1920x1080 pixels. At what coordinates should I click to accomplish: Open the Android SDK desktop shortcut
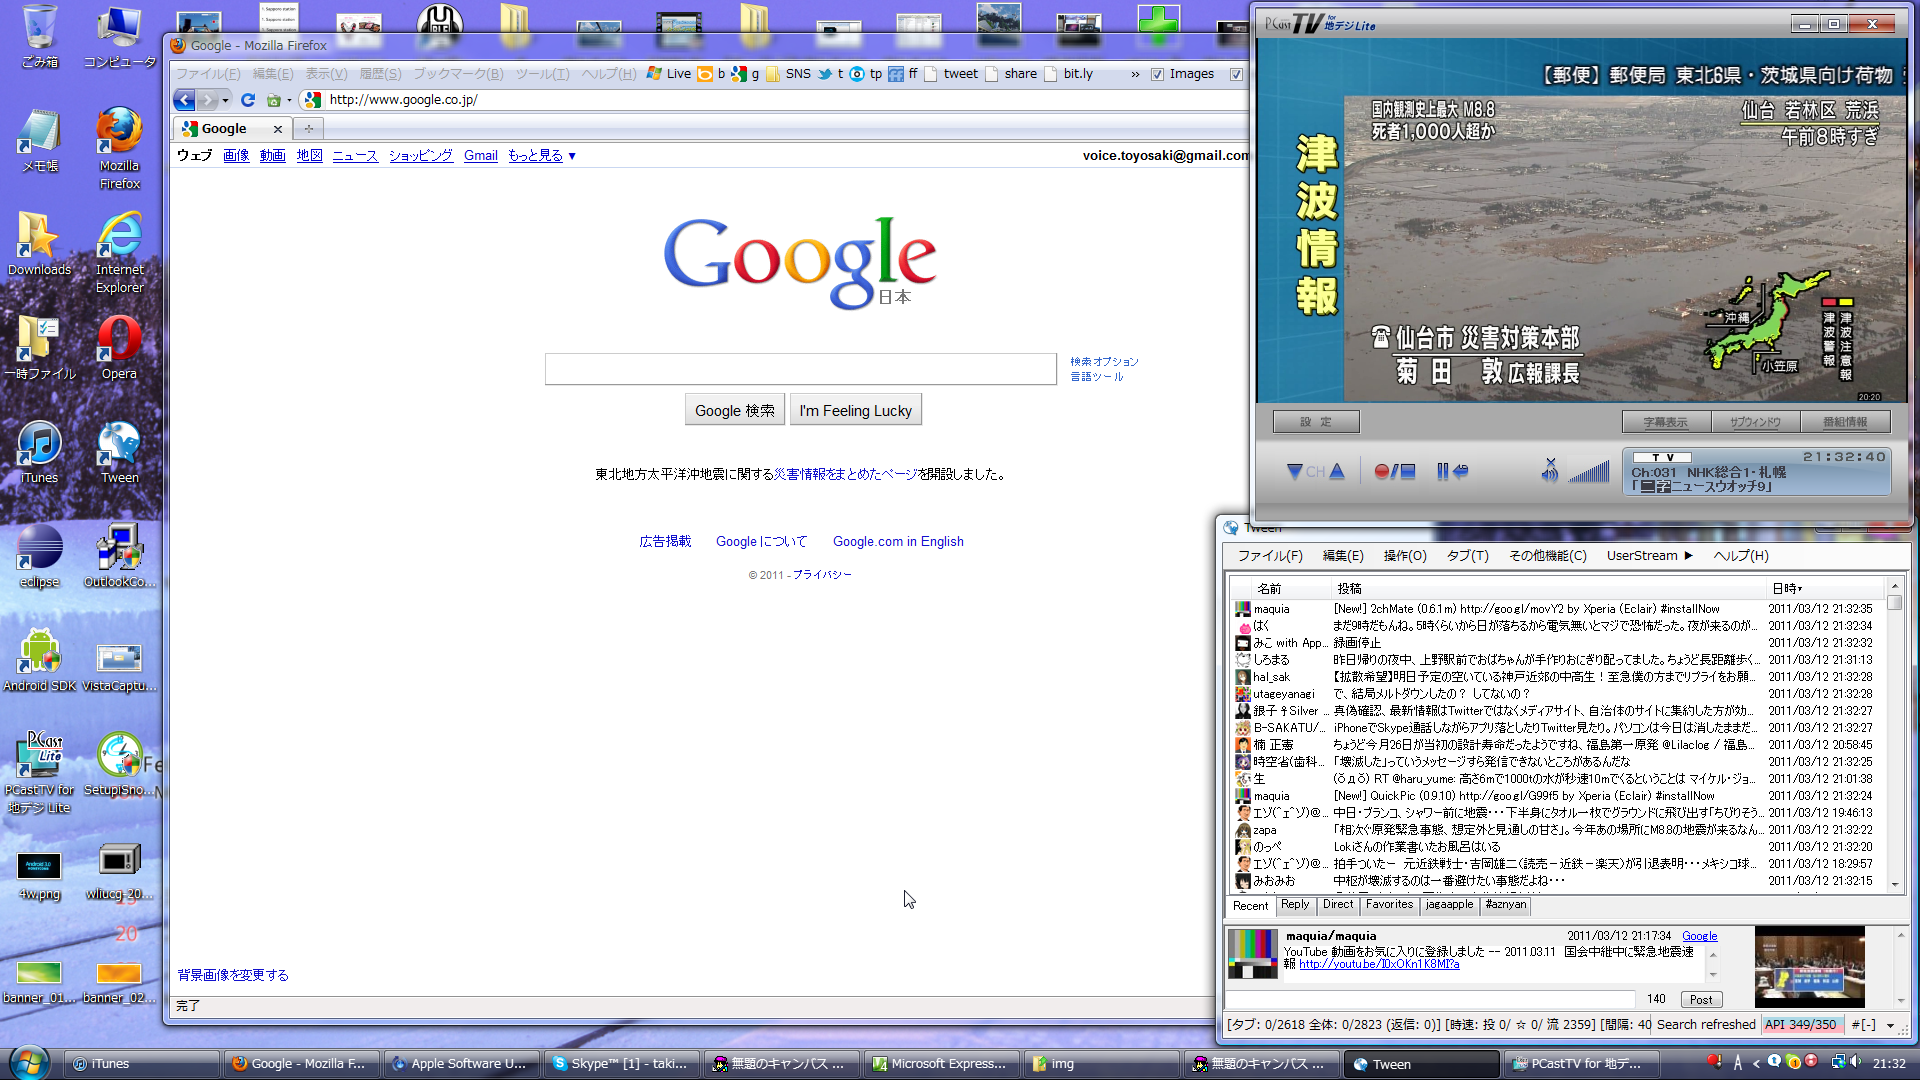39,660
